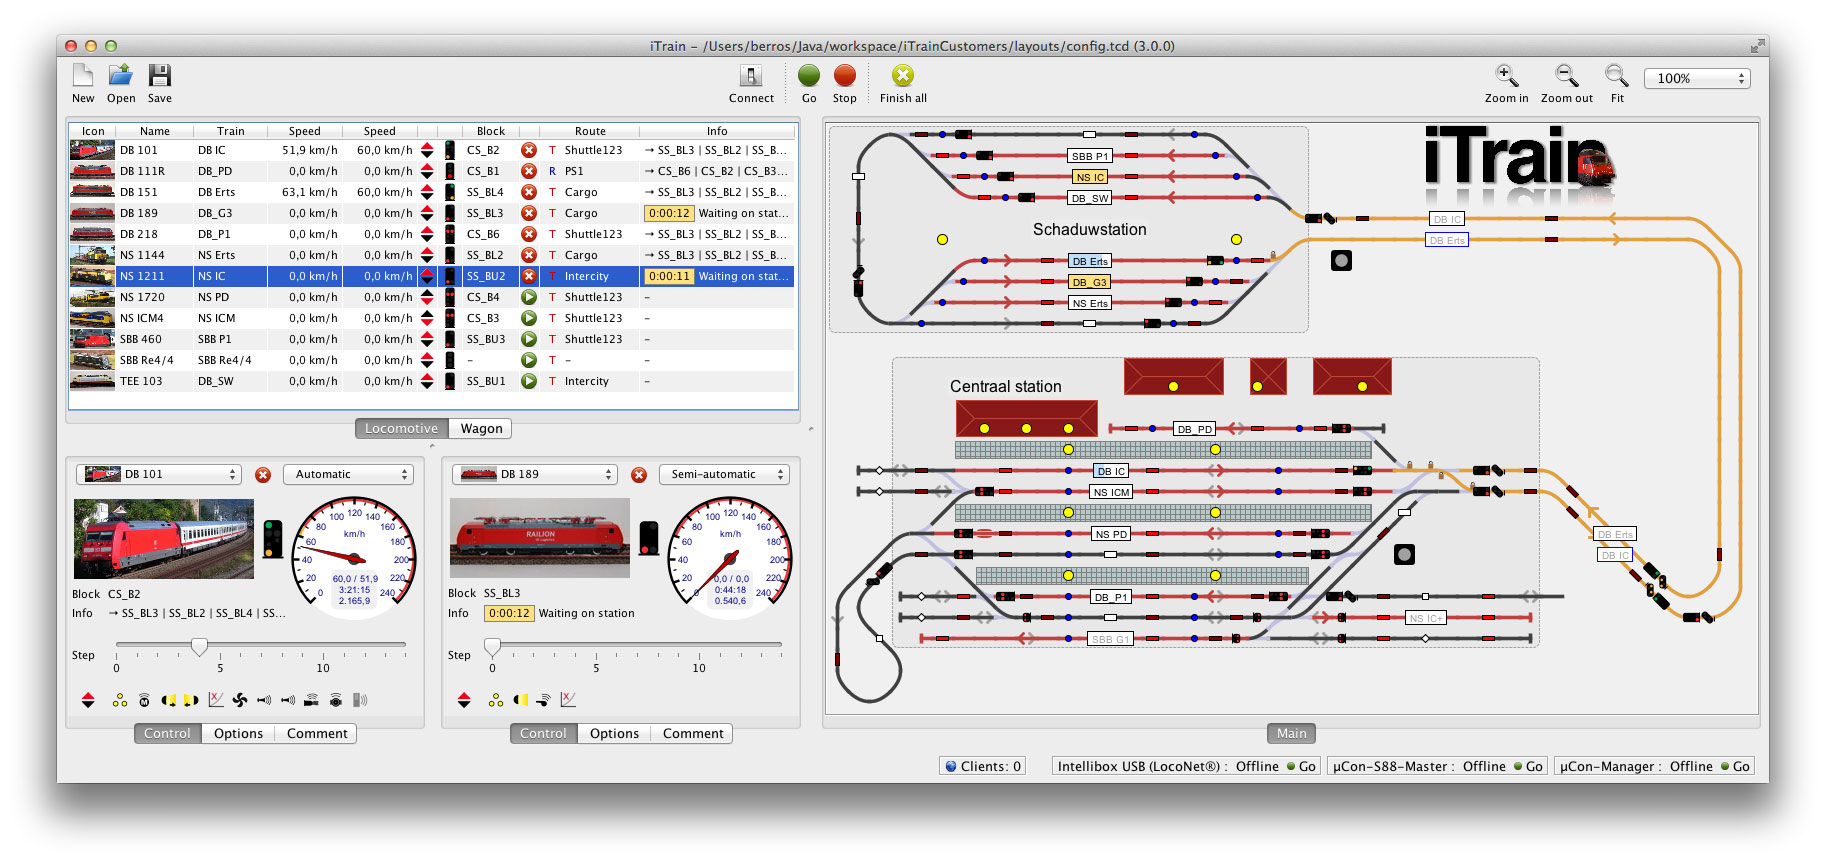Click red X next to DB 189 selector
The width and height of the screenshot is (1826, 862).
pyautogui.click(x=639, y=475)
